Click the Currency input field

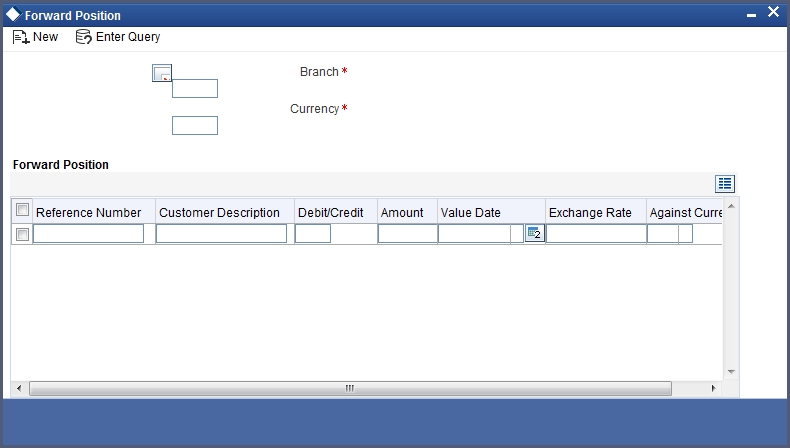[195, 125]
